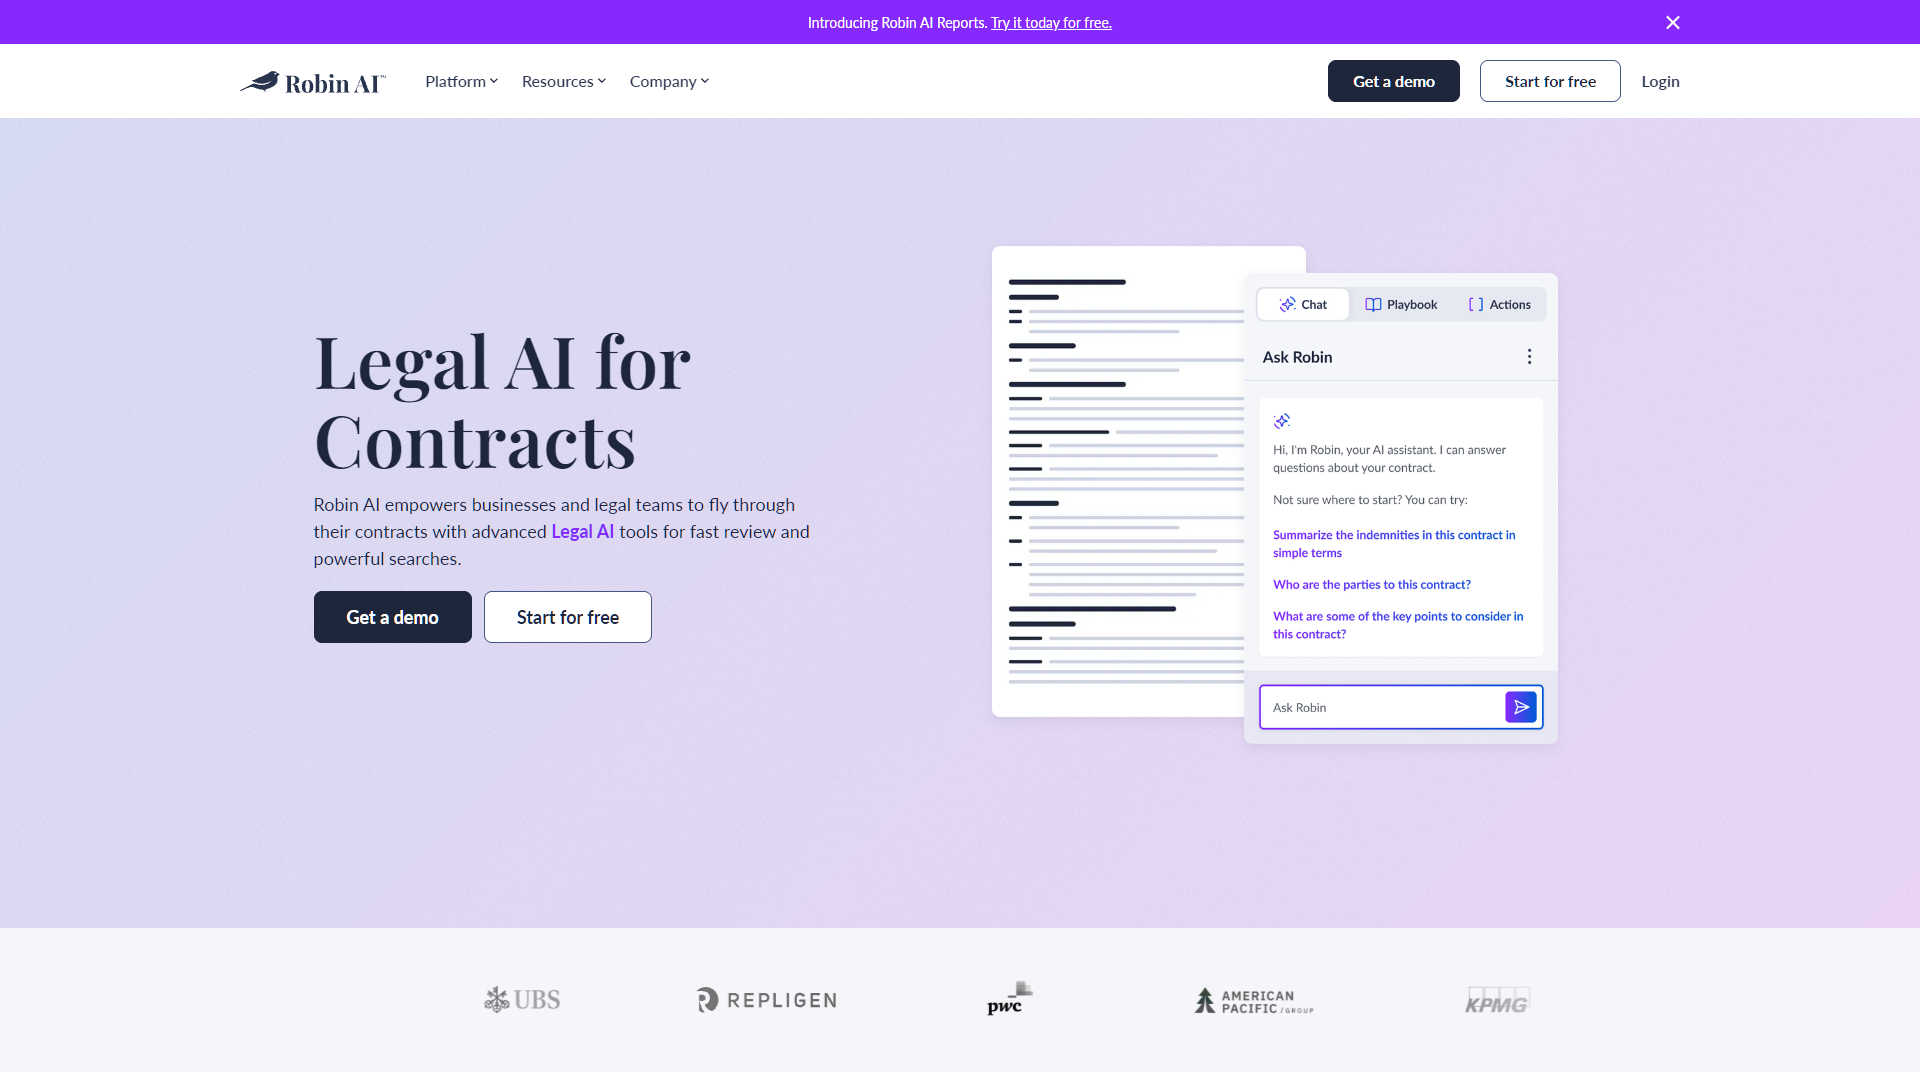Expand the Platform dropdown menu
Viewport: 1920px width, 1080px height.
[461, 81]
